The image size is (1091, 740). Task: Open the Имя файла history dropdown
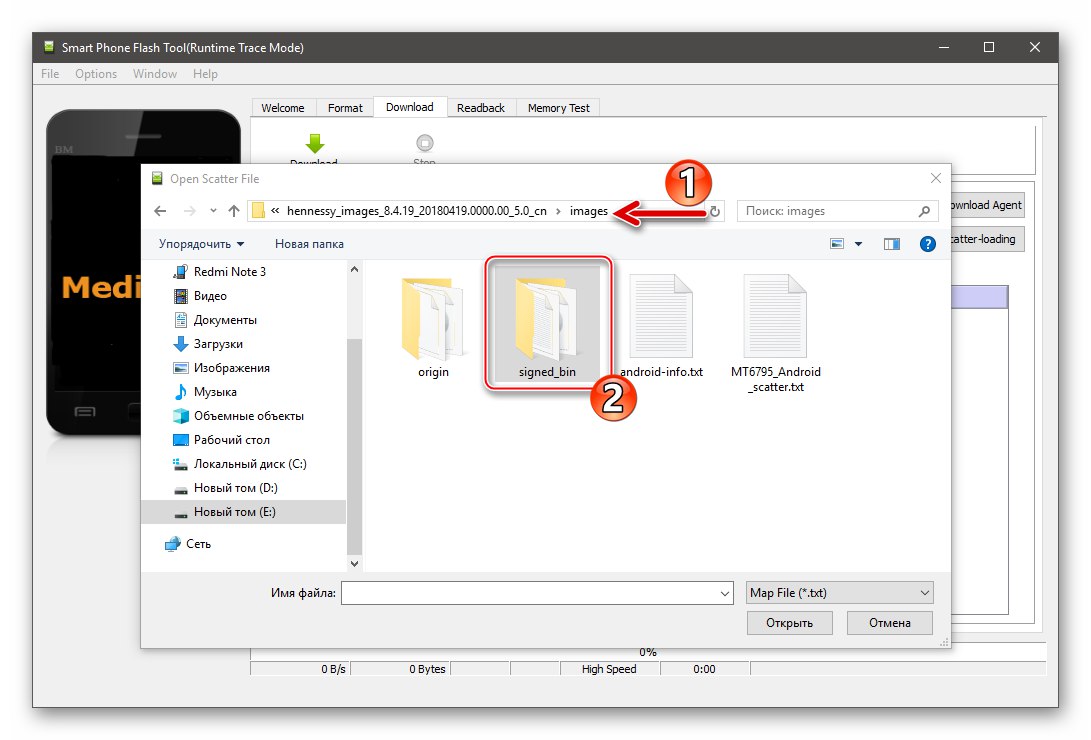pos(724,593)
